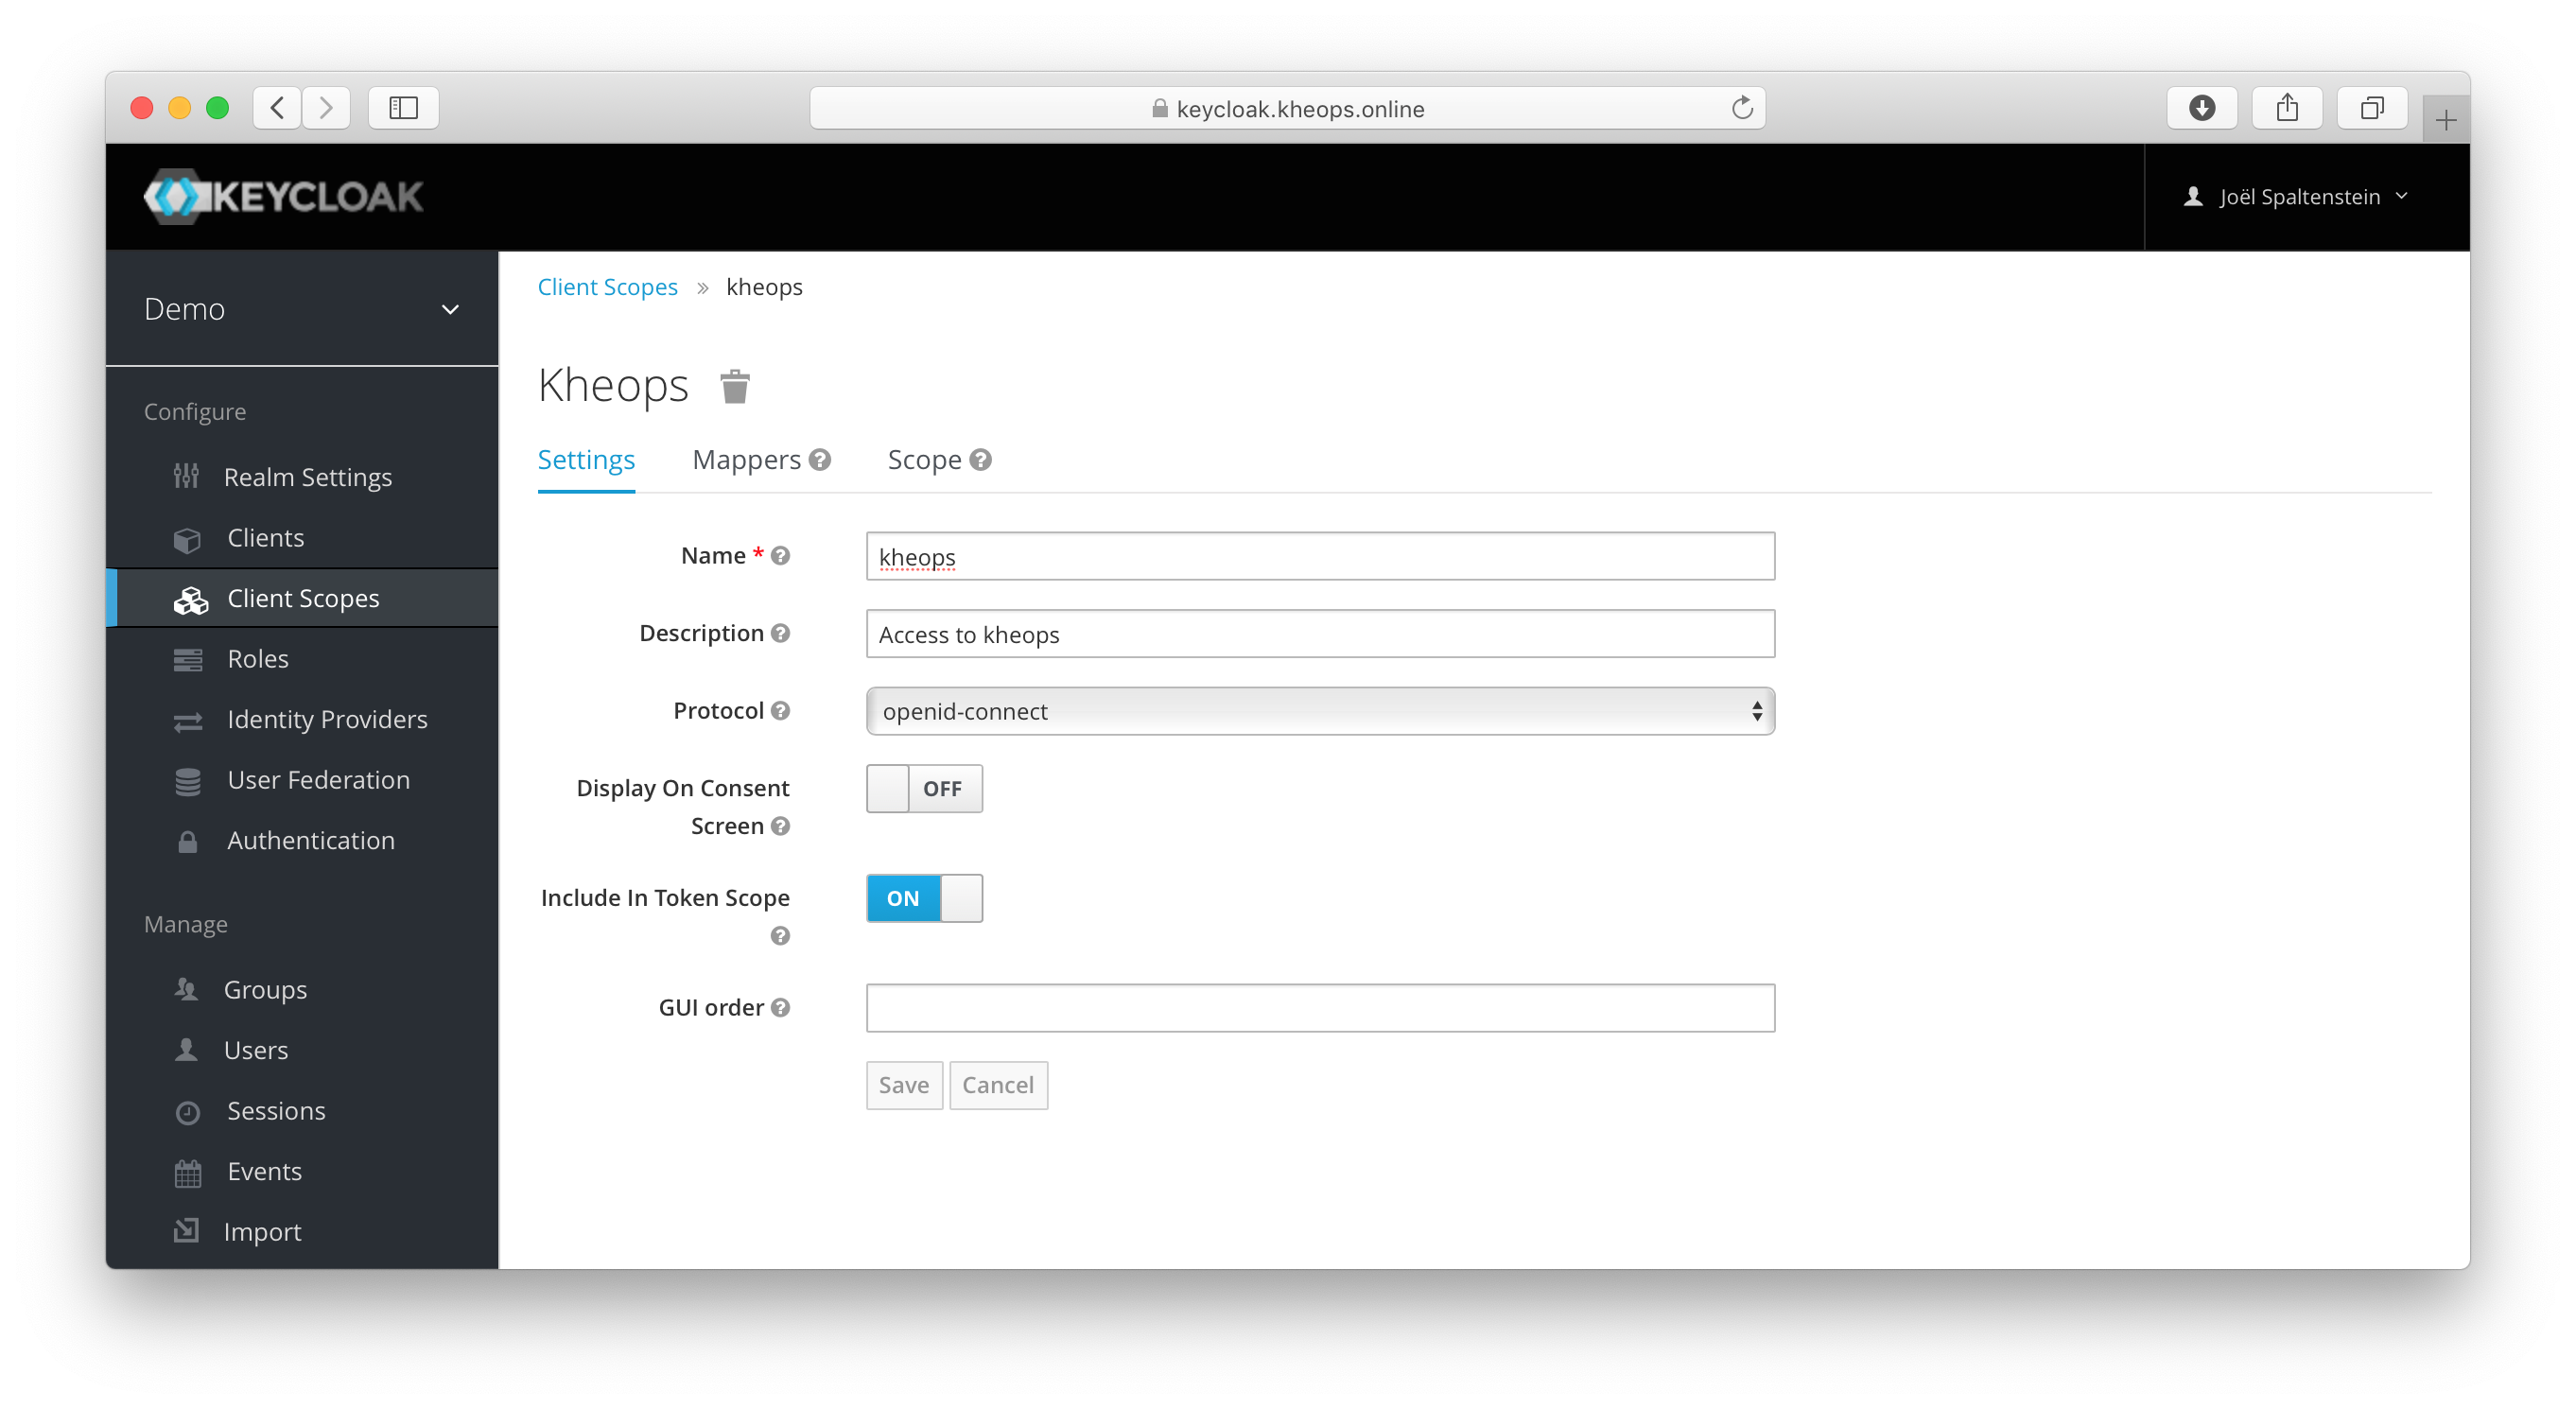
Task: Click the User Federation sidebar icon
Action: (189, 779)
